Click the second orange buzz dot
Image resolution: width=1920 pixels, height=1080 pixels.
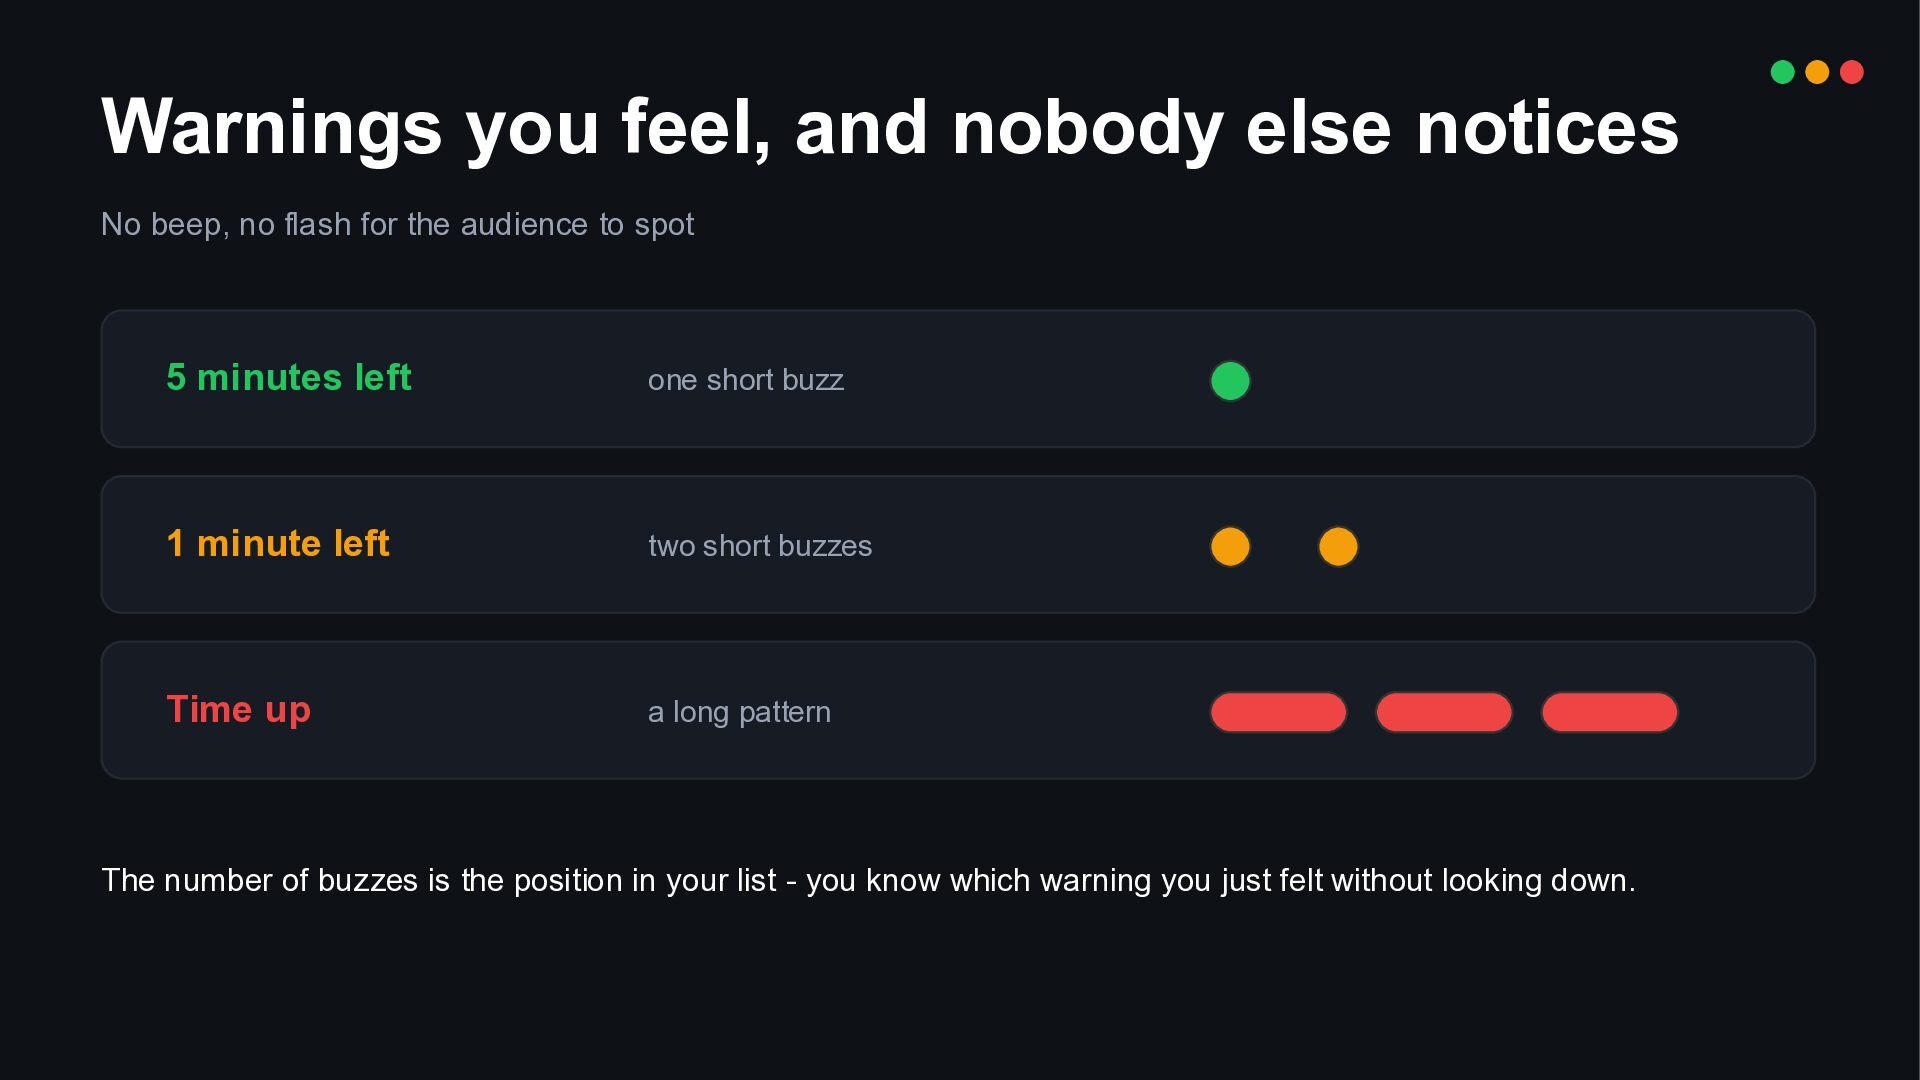(x=1338, y=547)
